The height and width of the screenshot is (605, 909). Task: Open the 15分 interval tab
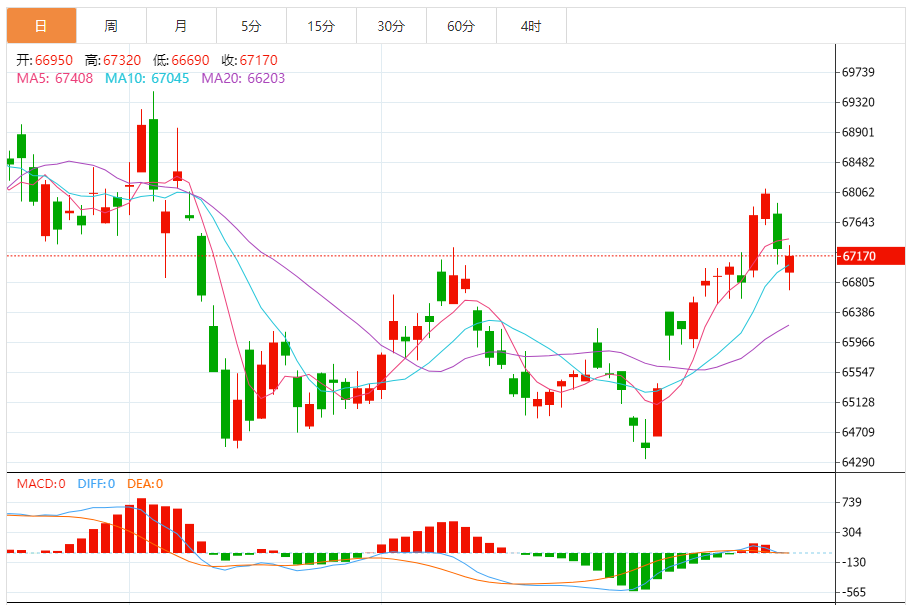click(321, 26)
